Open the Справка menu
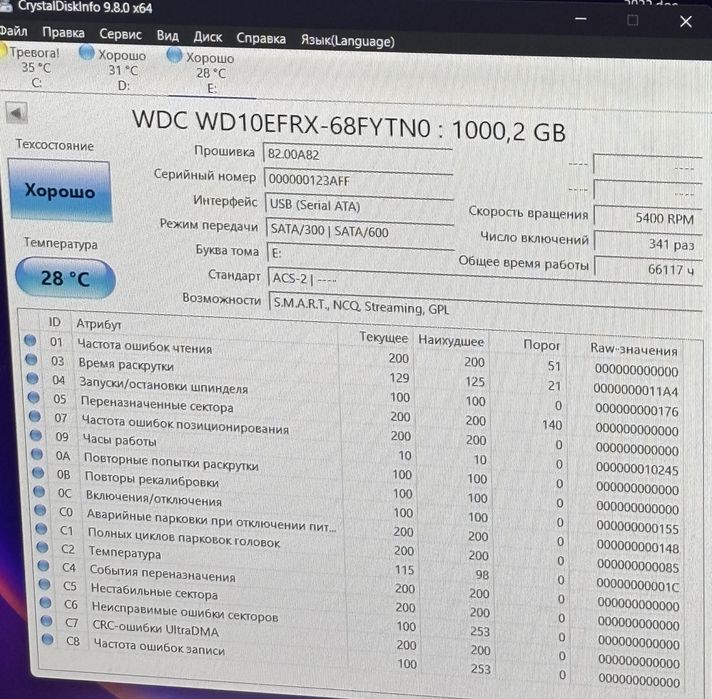 (x=261, y=39)
